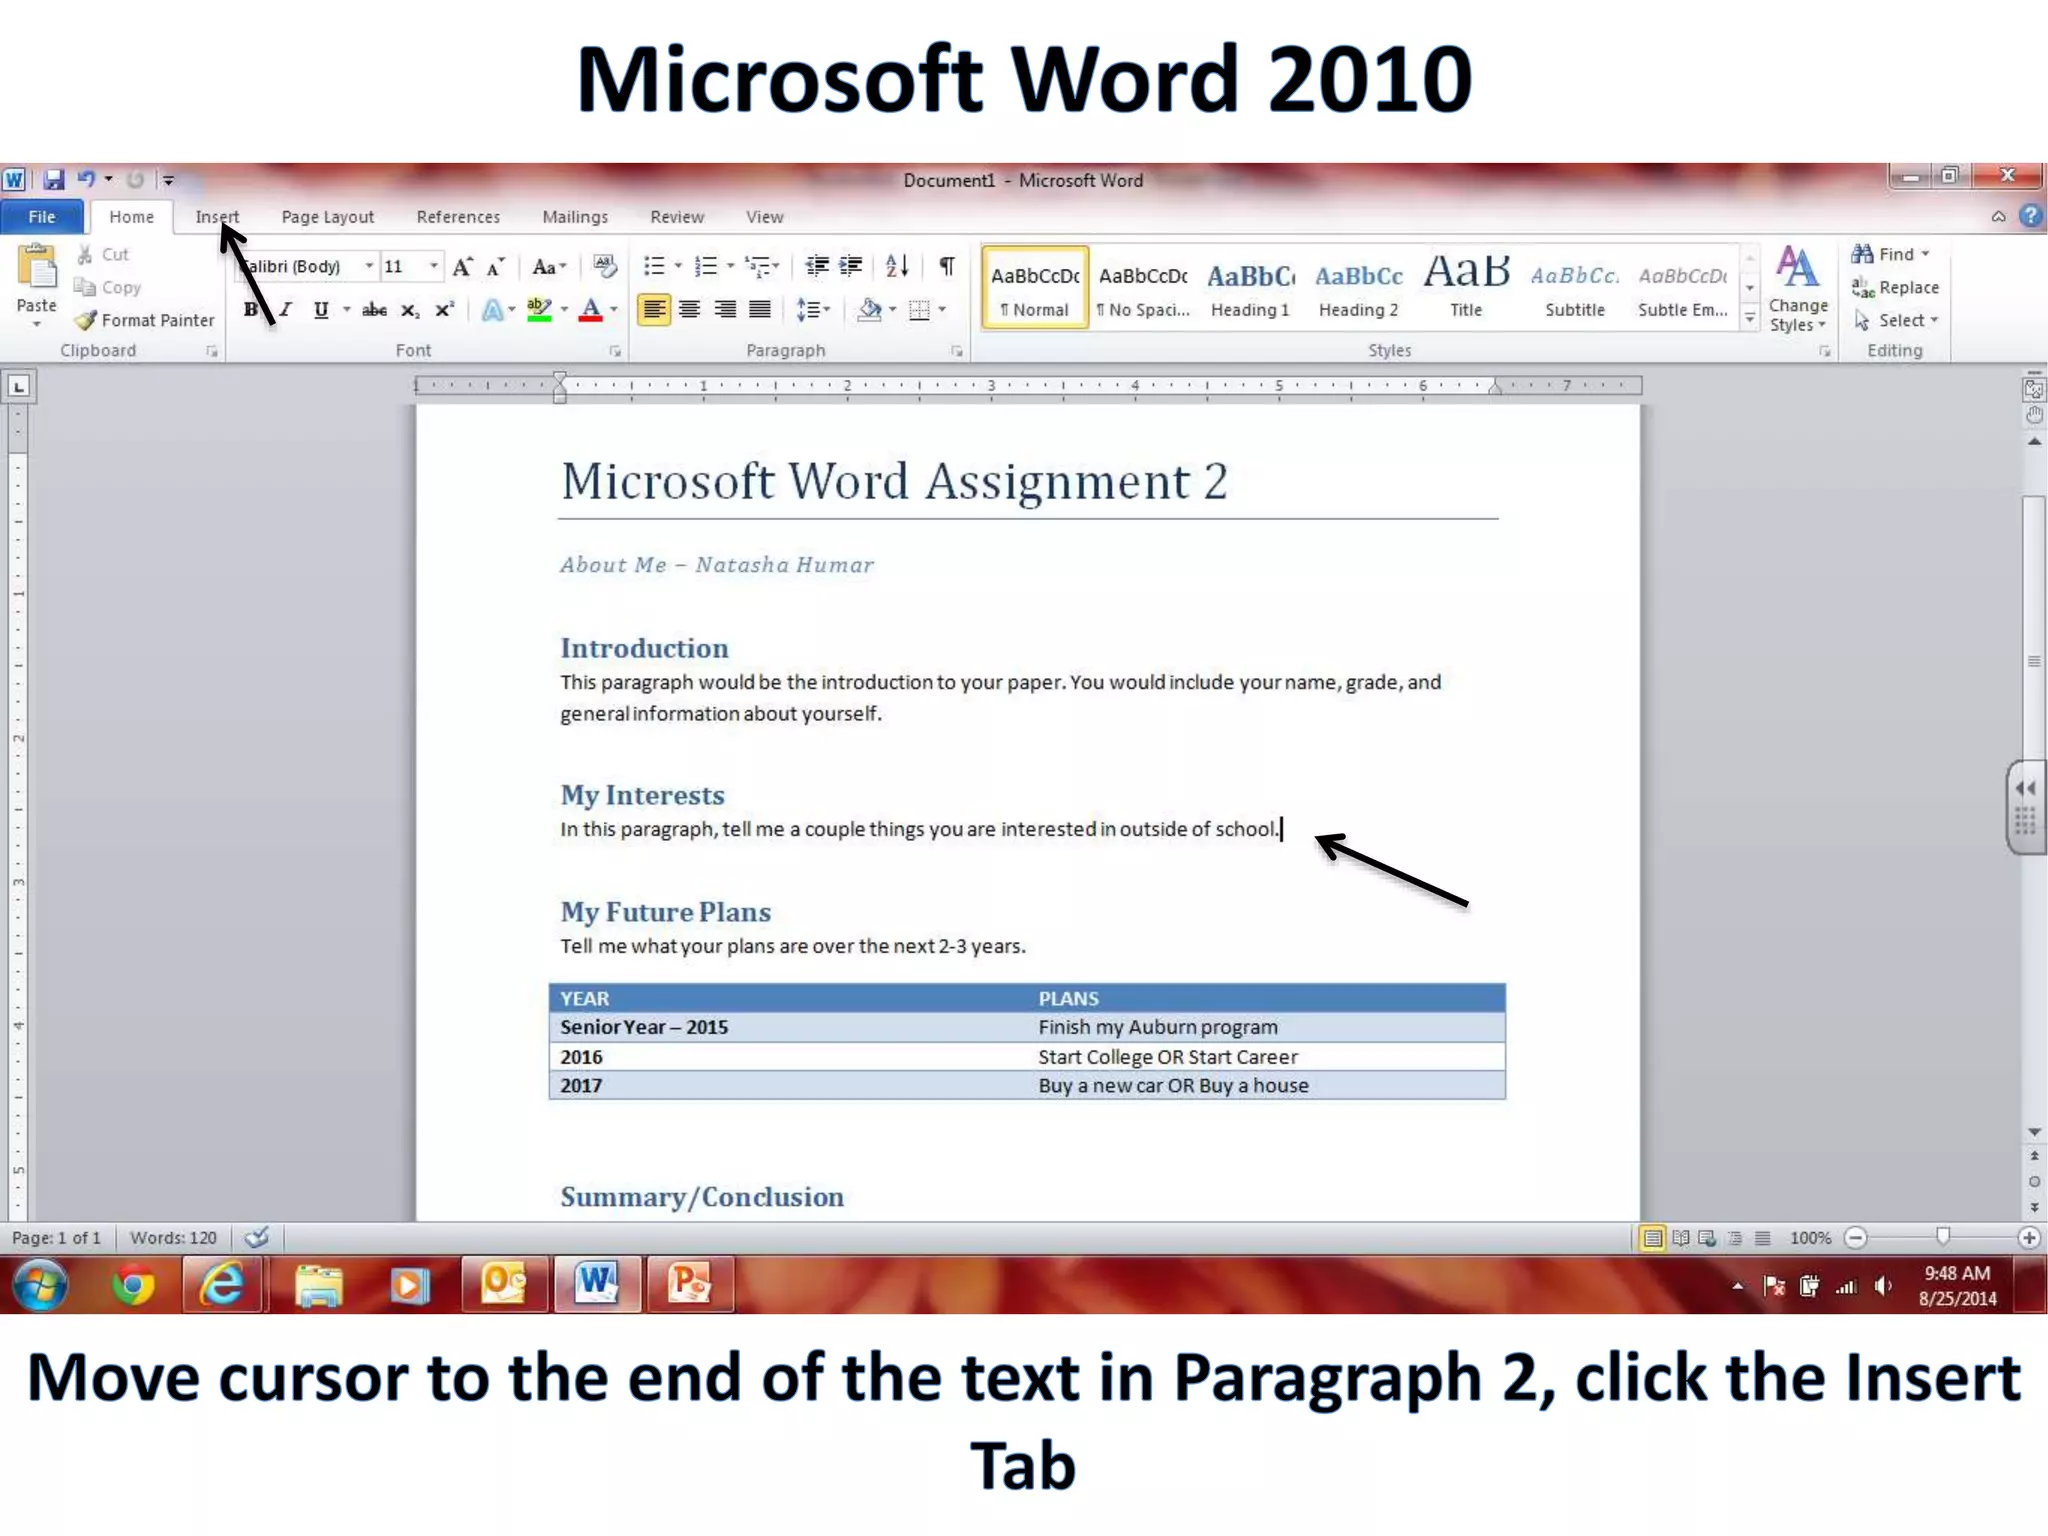
Task: Apply Superscript formatting
Action: point(444,310)
